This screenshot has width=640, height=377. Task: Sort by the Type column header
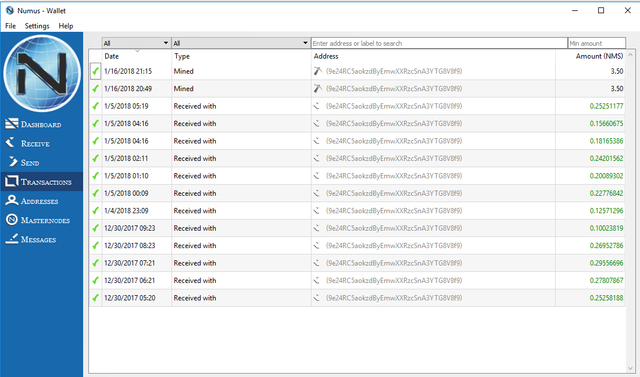(182, 56)
